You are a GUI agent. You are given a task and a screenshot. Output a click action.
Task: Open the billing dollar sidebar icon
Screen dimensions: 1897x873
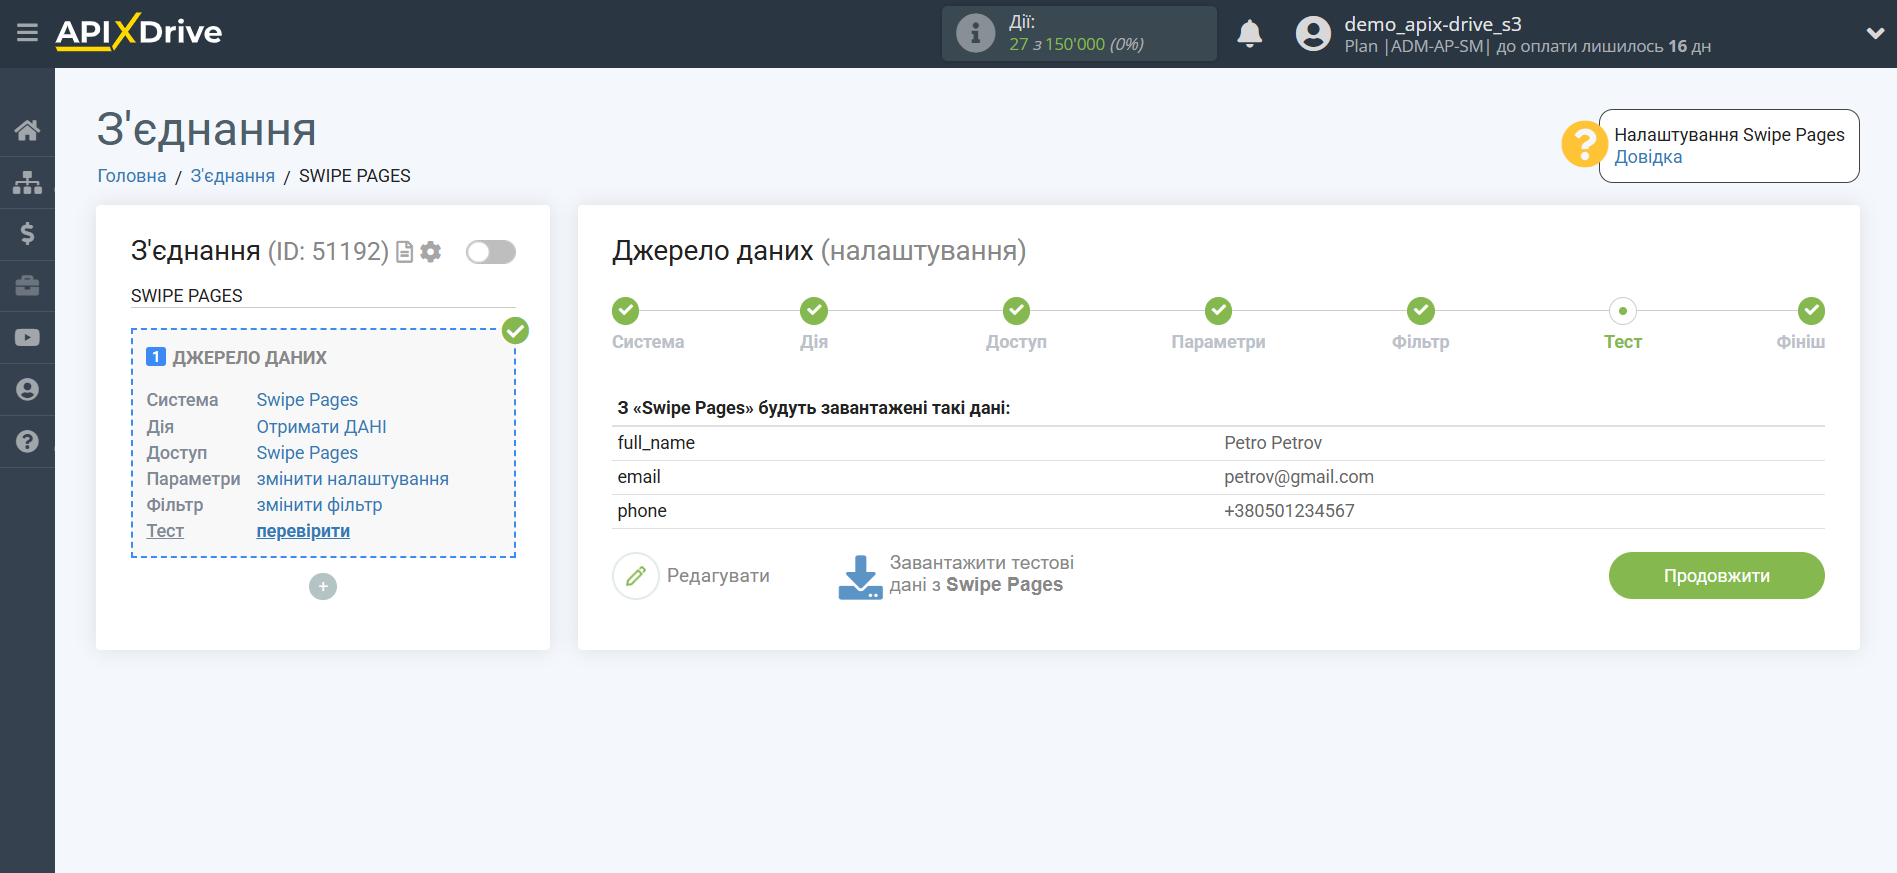27,234
